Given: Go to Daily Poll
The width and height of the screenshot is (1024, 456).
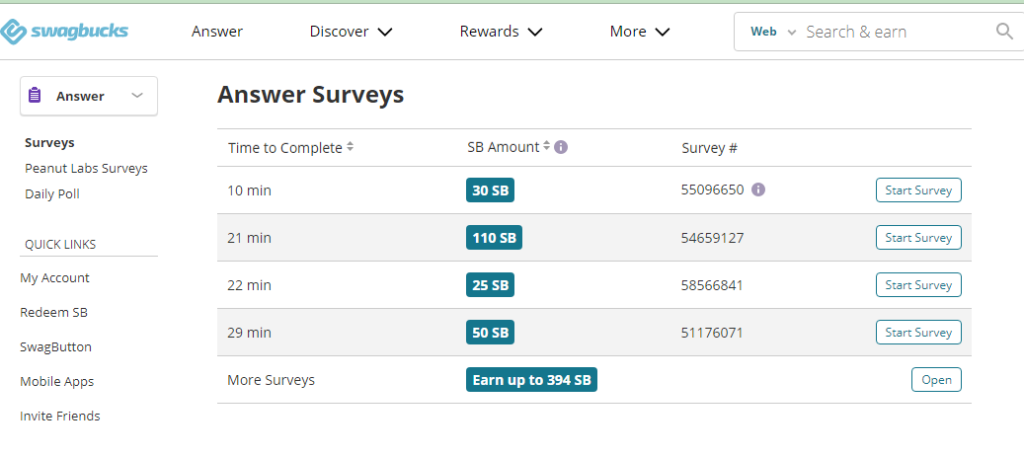Looking at the screenshot, I should pos(52,194).
